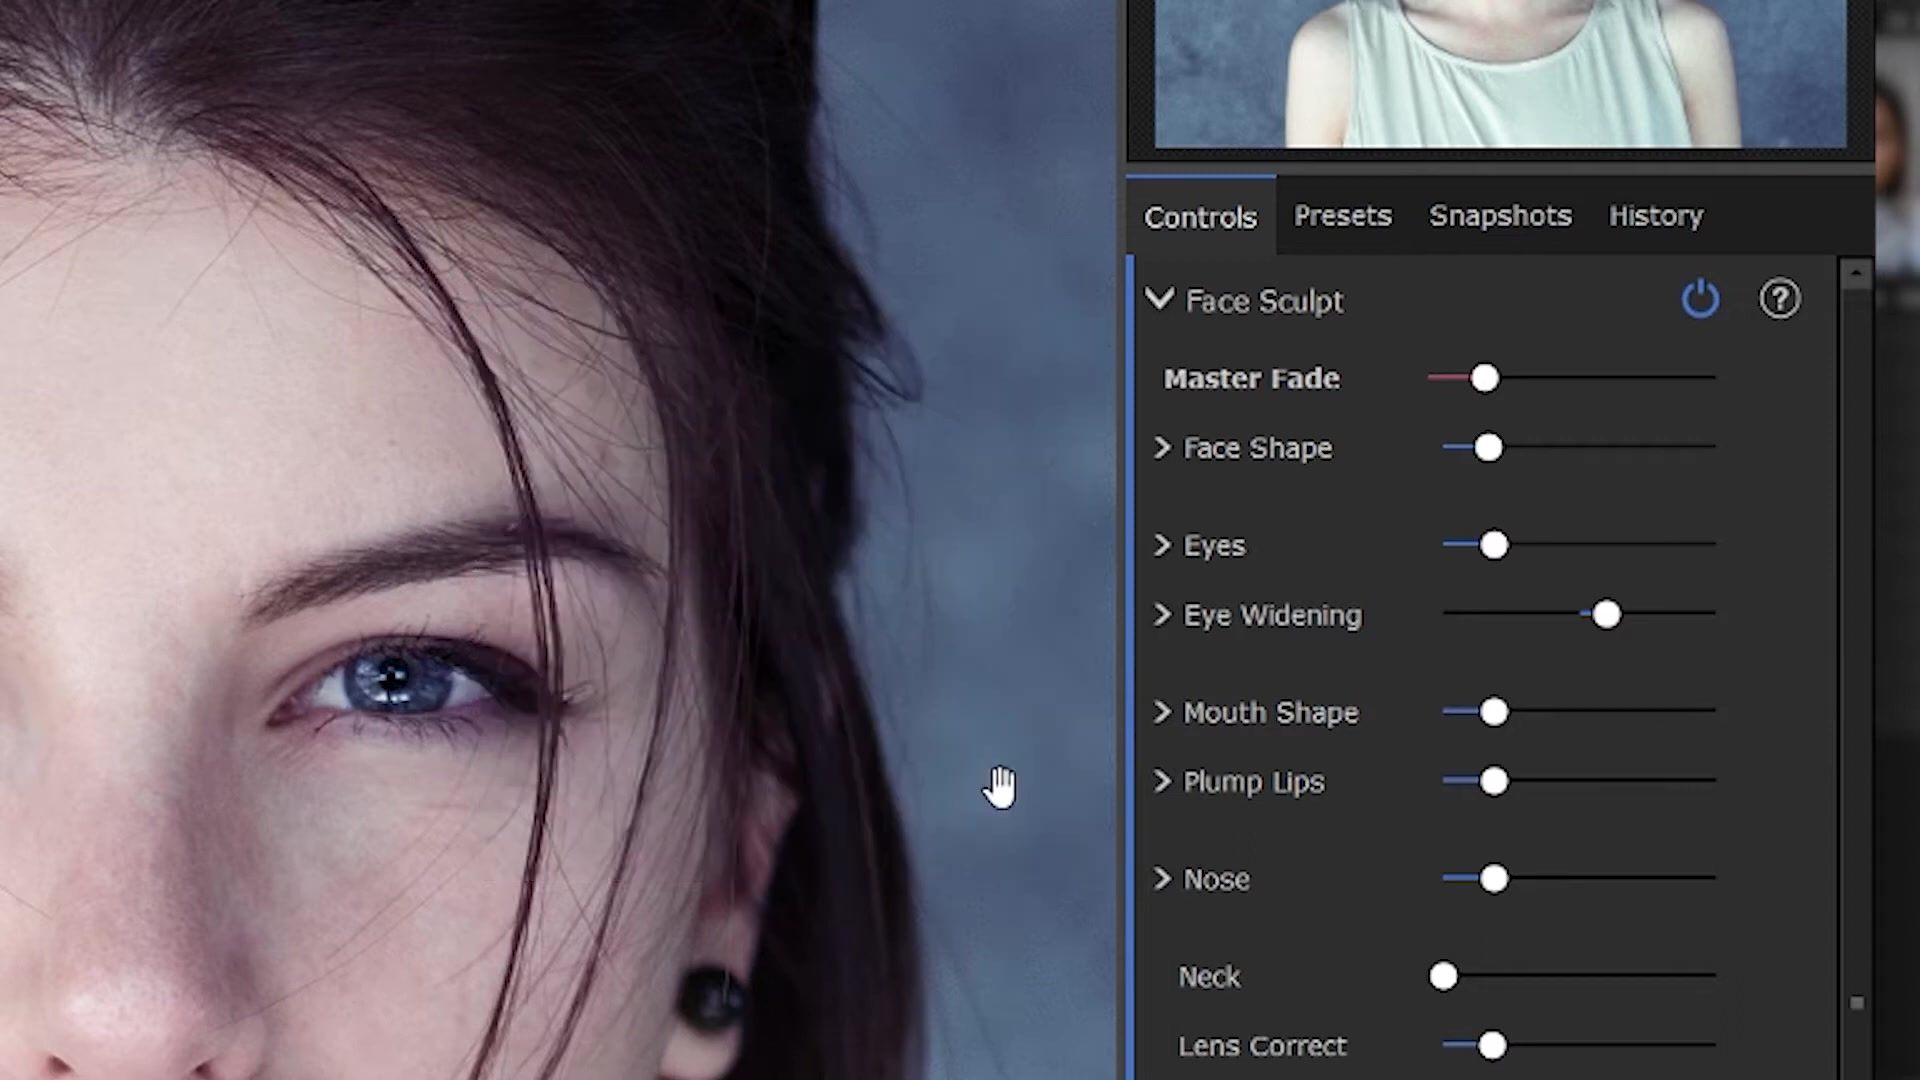Click the portrait preview thumbnail
The image size is (1920, 1080).
point(1500,74)
